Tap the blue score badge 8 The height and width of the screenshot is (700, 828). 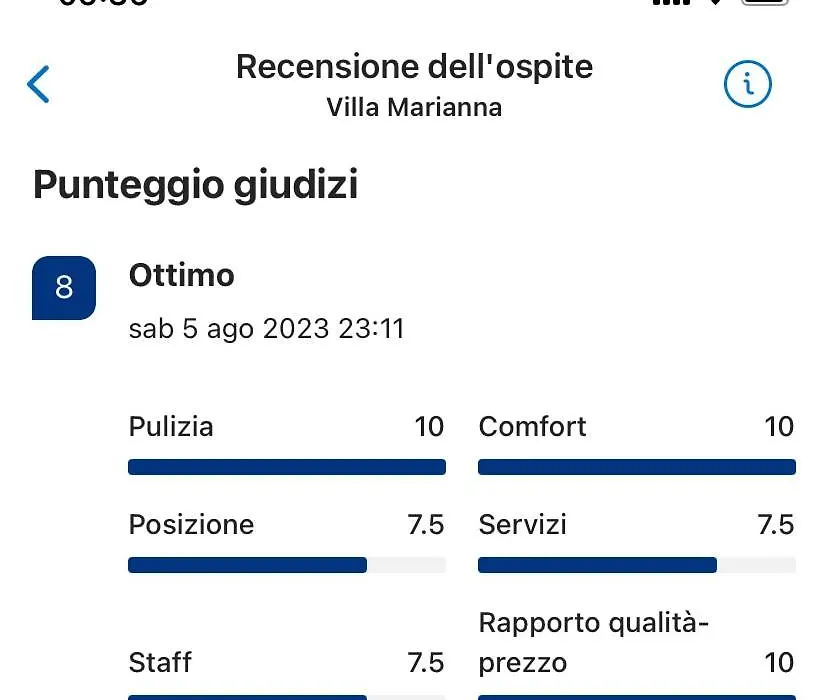point(64,288)
